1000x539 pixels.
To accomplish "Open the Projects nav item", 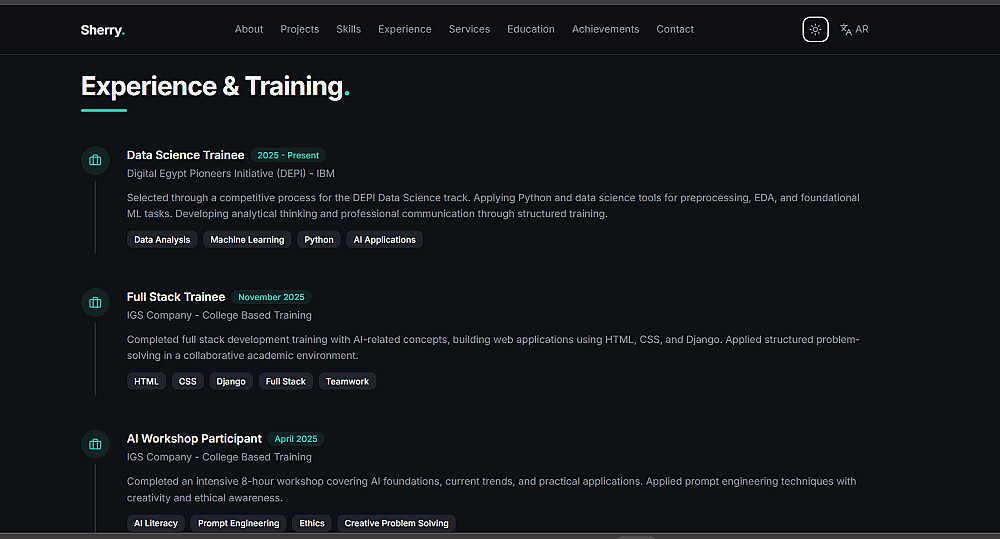I will (300, 29).
